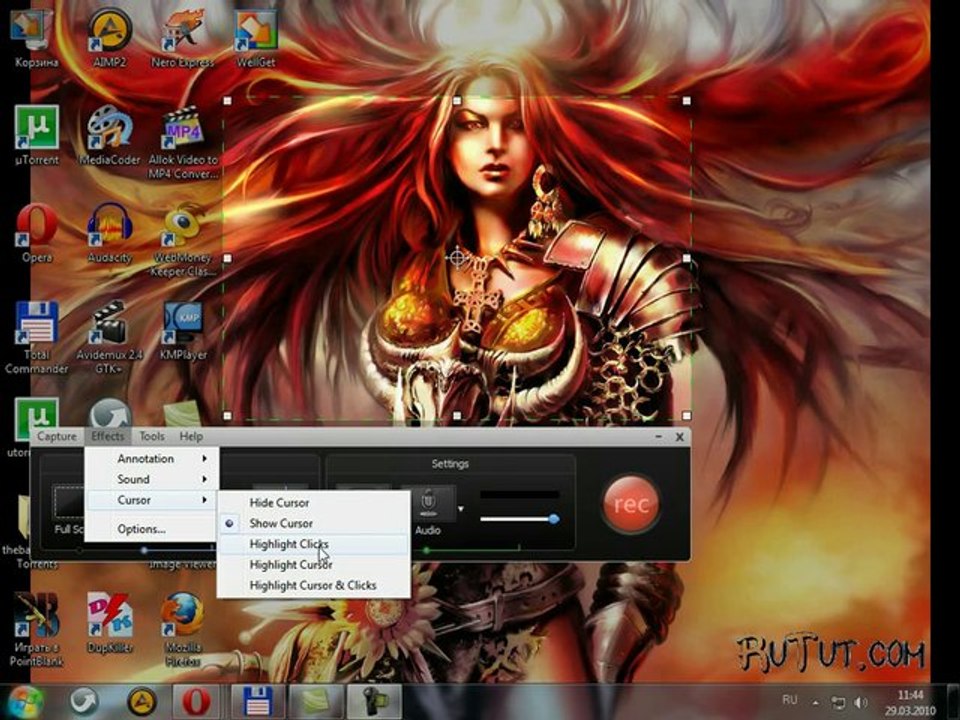Adjust the audio volume slider handle
The height and width of the screenshot is (720, 960).
click(x=553, y=519)
